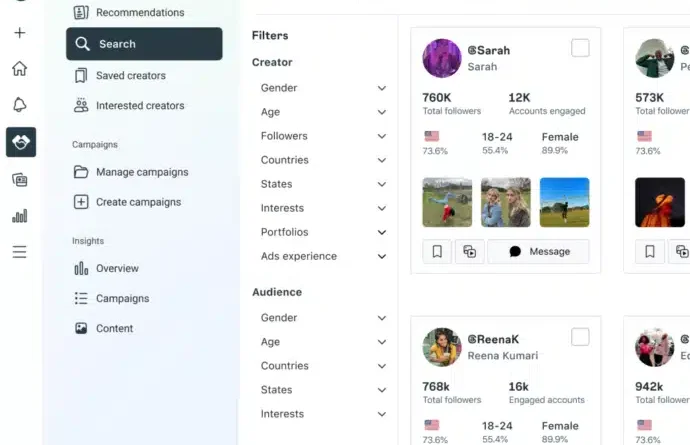Screen dimensions: 690x445
Task: Open the bar chart insights rail icon
Action: [19, 216]
